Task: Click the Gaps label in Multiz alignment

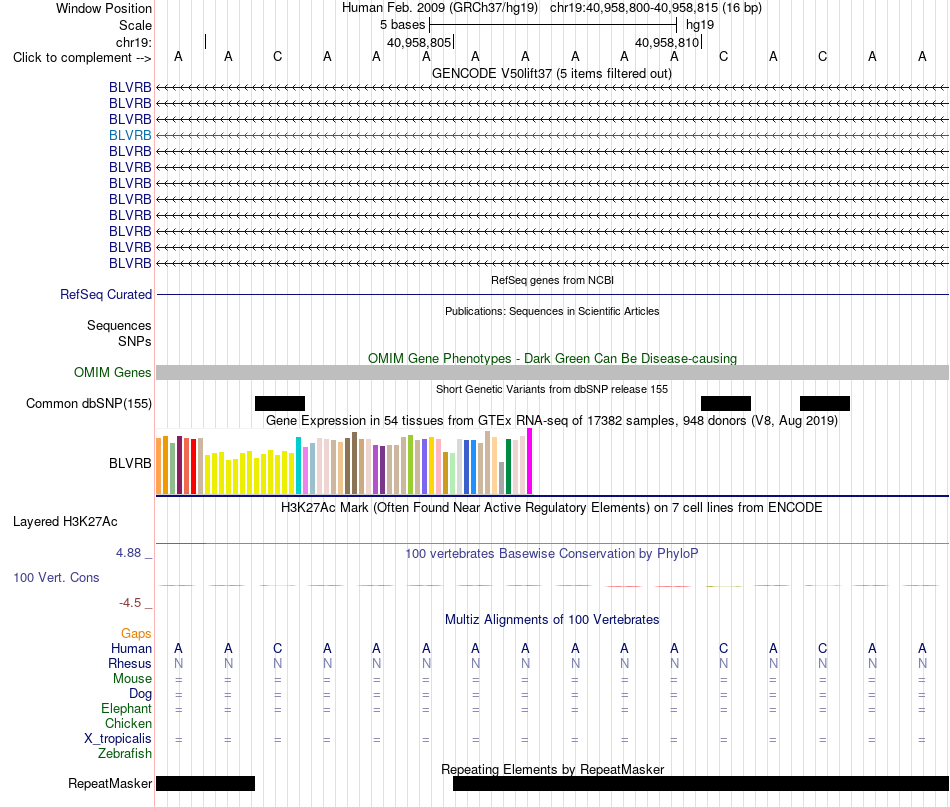Action: pos(136,634)
